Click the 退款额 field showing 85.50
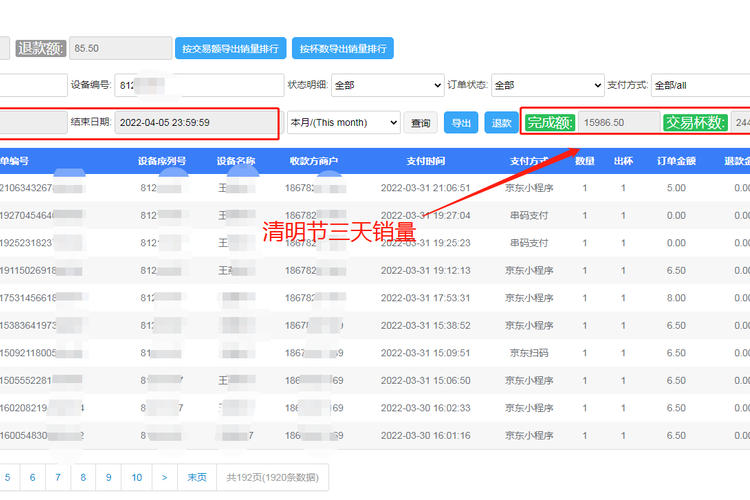The image size is (750, 500). pyautogui.click(x=121, y=48)
